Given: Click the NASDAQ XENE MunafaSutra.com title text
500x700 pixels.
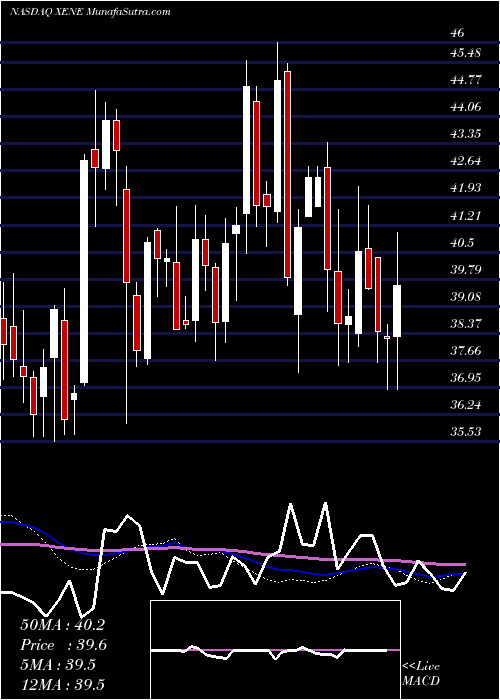Looking at the screenshot, I should point(90,11).
